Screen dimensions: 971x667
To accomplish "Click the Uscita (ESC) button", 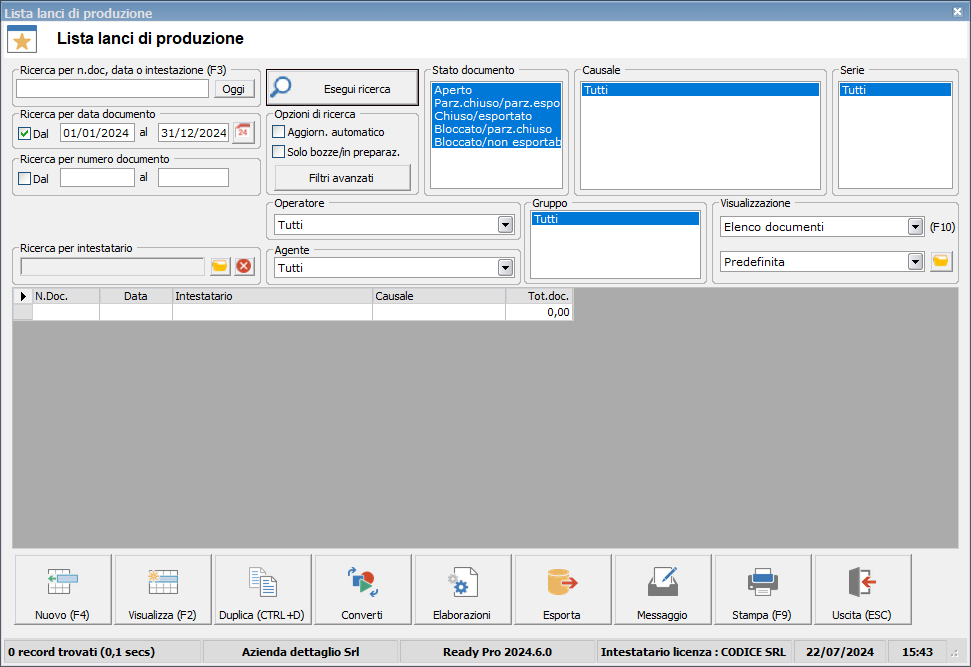I will [x=862, y=590].
